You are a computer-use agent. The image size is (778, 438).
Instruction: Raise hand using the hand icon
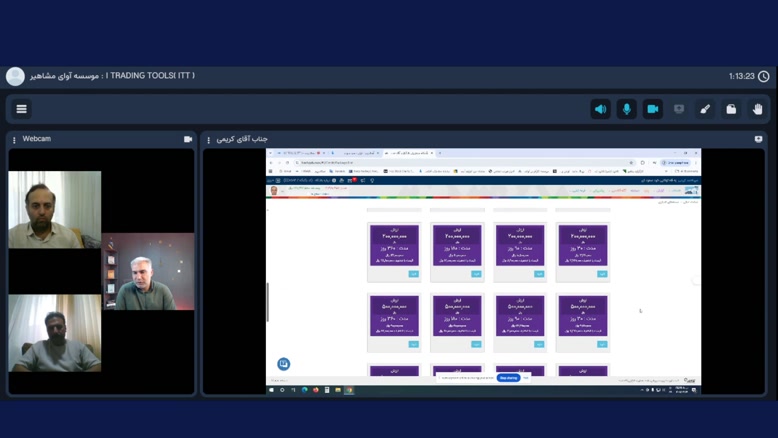coord(757,109)
